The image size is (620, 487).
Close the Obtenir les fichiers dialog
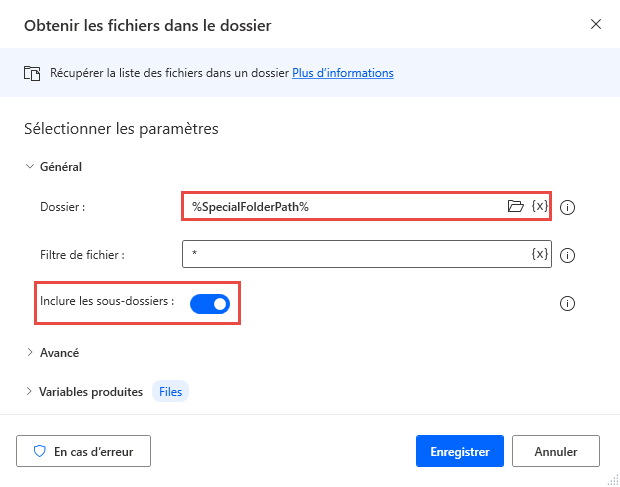(596, 24)
